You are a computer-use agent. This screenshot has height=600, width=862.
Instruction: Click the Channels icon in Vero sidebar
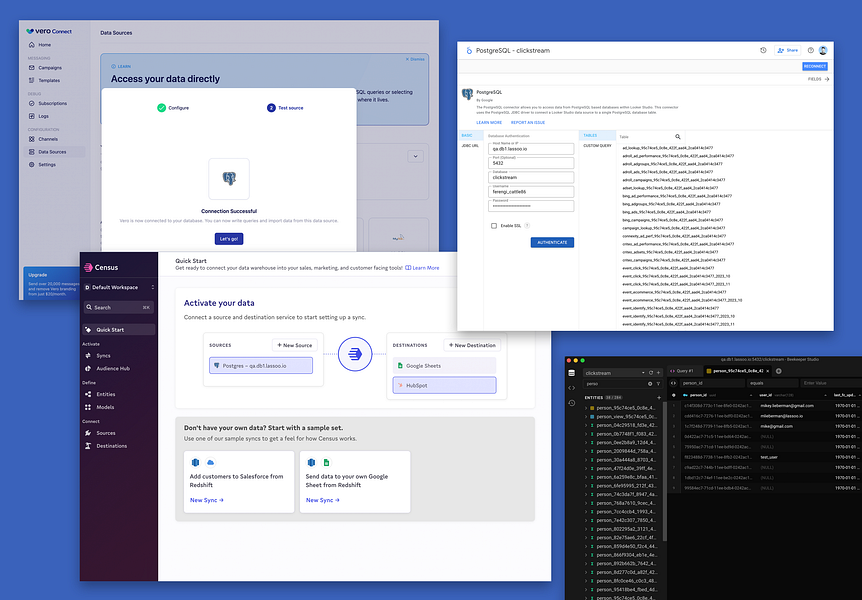(x=31, y=137)
